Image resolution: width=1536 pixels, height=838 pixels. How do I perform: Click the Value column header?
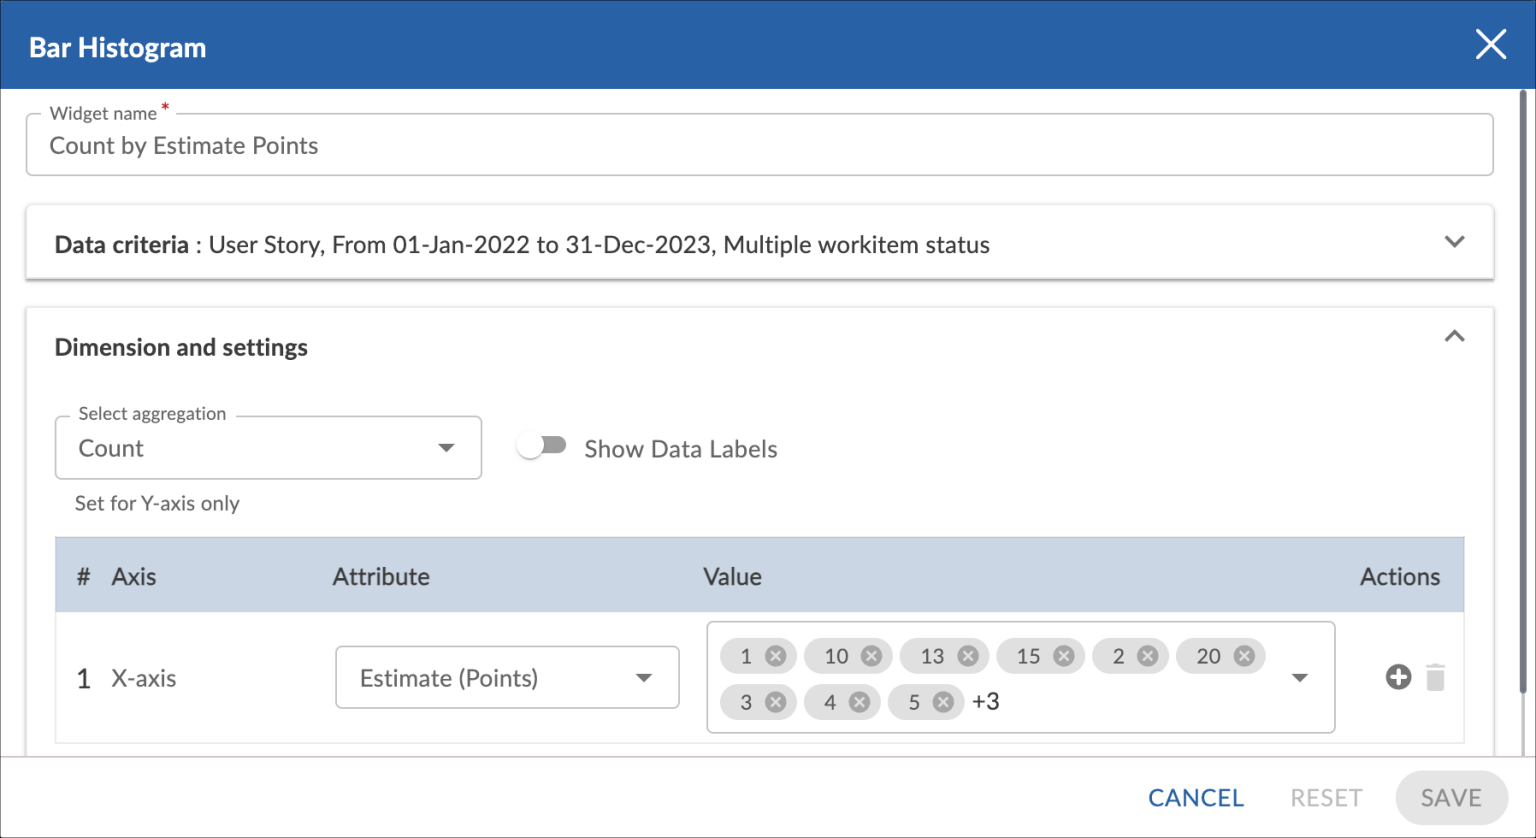(x=732, y=576)
